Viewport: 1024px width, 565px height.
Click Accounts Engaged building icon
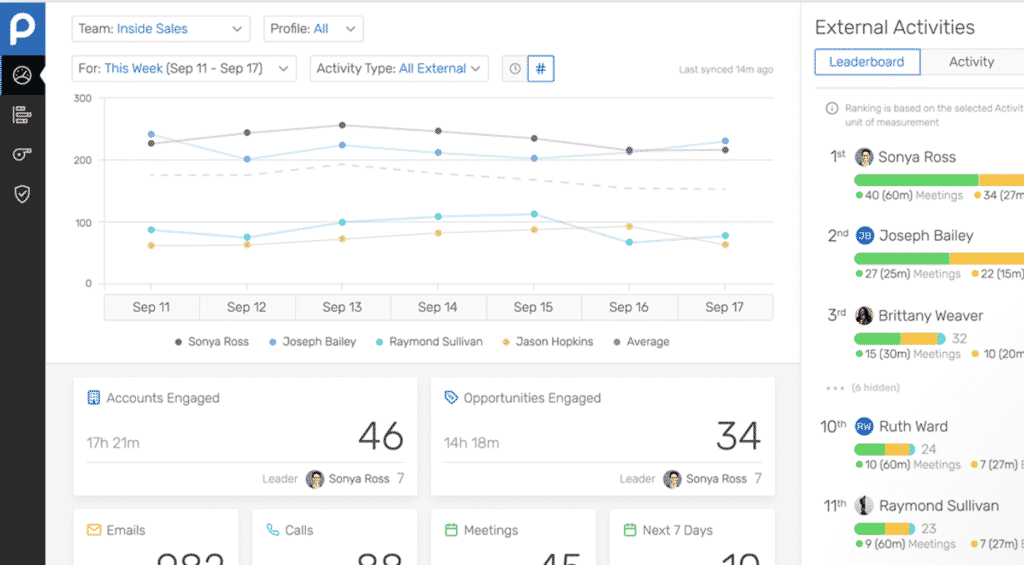point(93,397)
